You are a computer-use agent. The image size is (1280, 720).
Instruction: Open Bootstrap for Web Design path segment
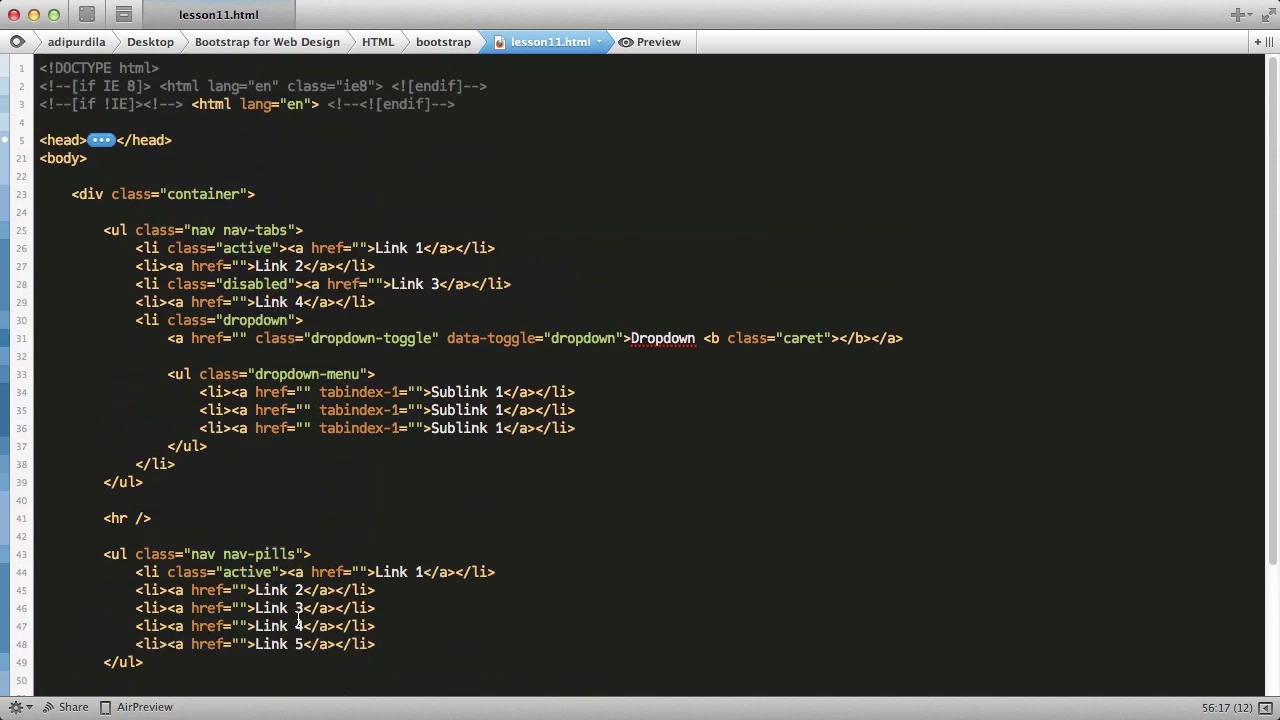pos(267,42)
